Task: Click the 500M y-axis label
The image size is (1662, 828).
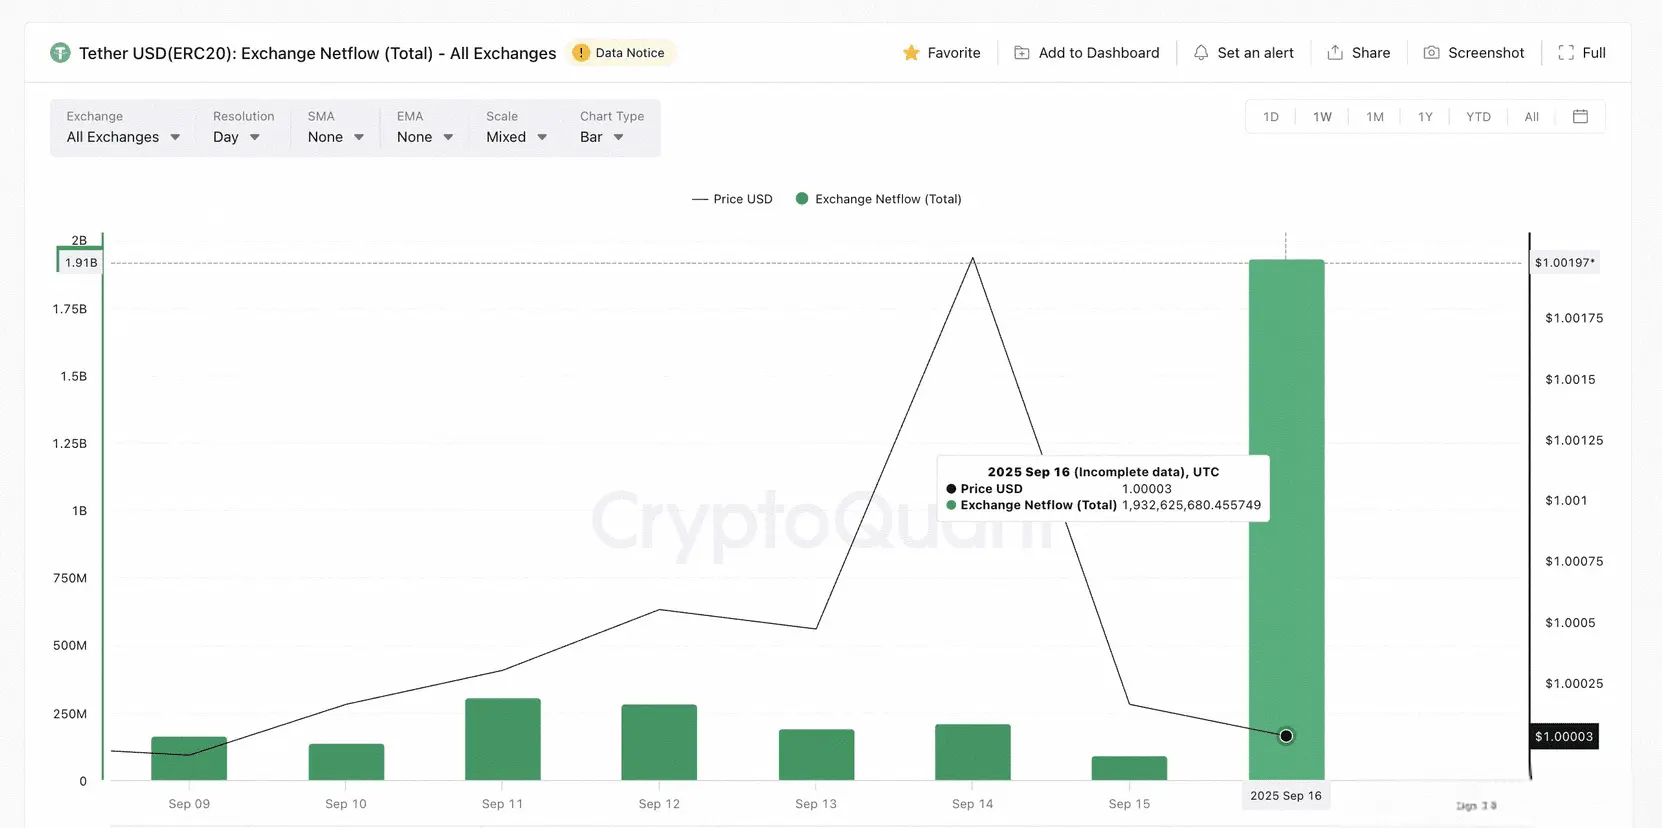Action: 70,646
